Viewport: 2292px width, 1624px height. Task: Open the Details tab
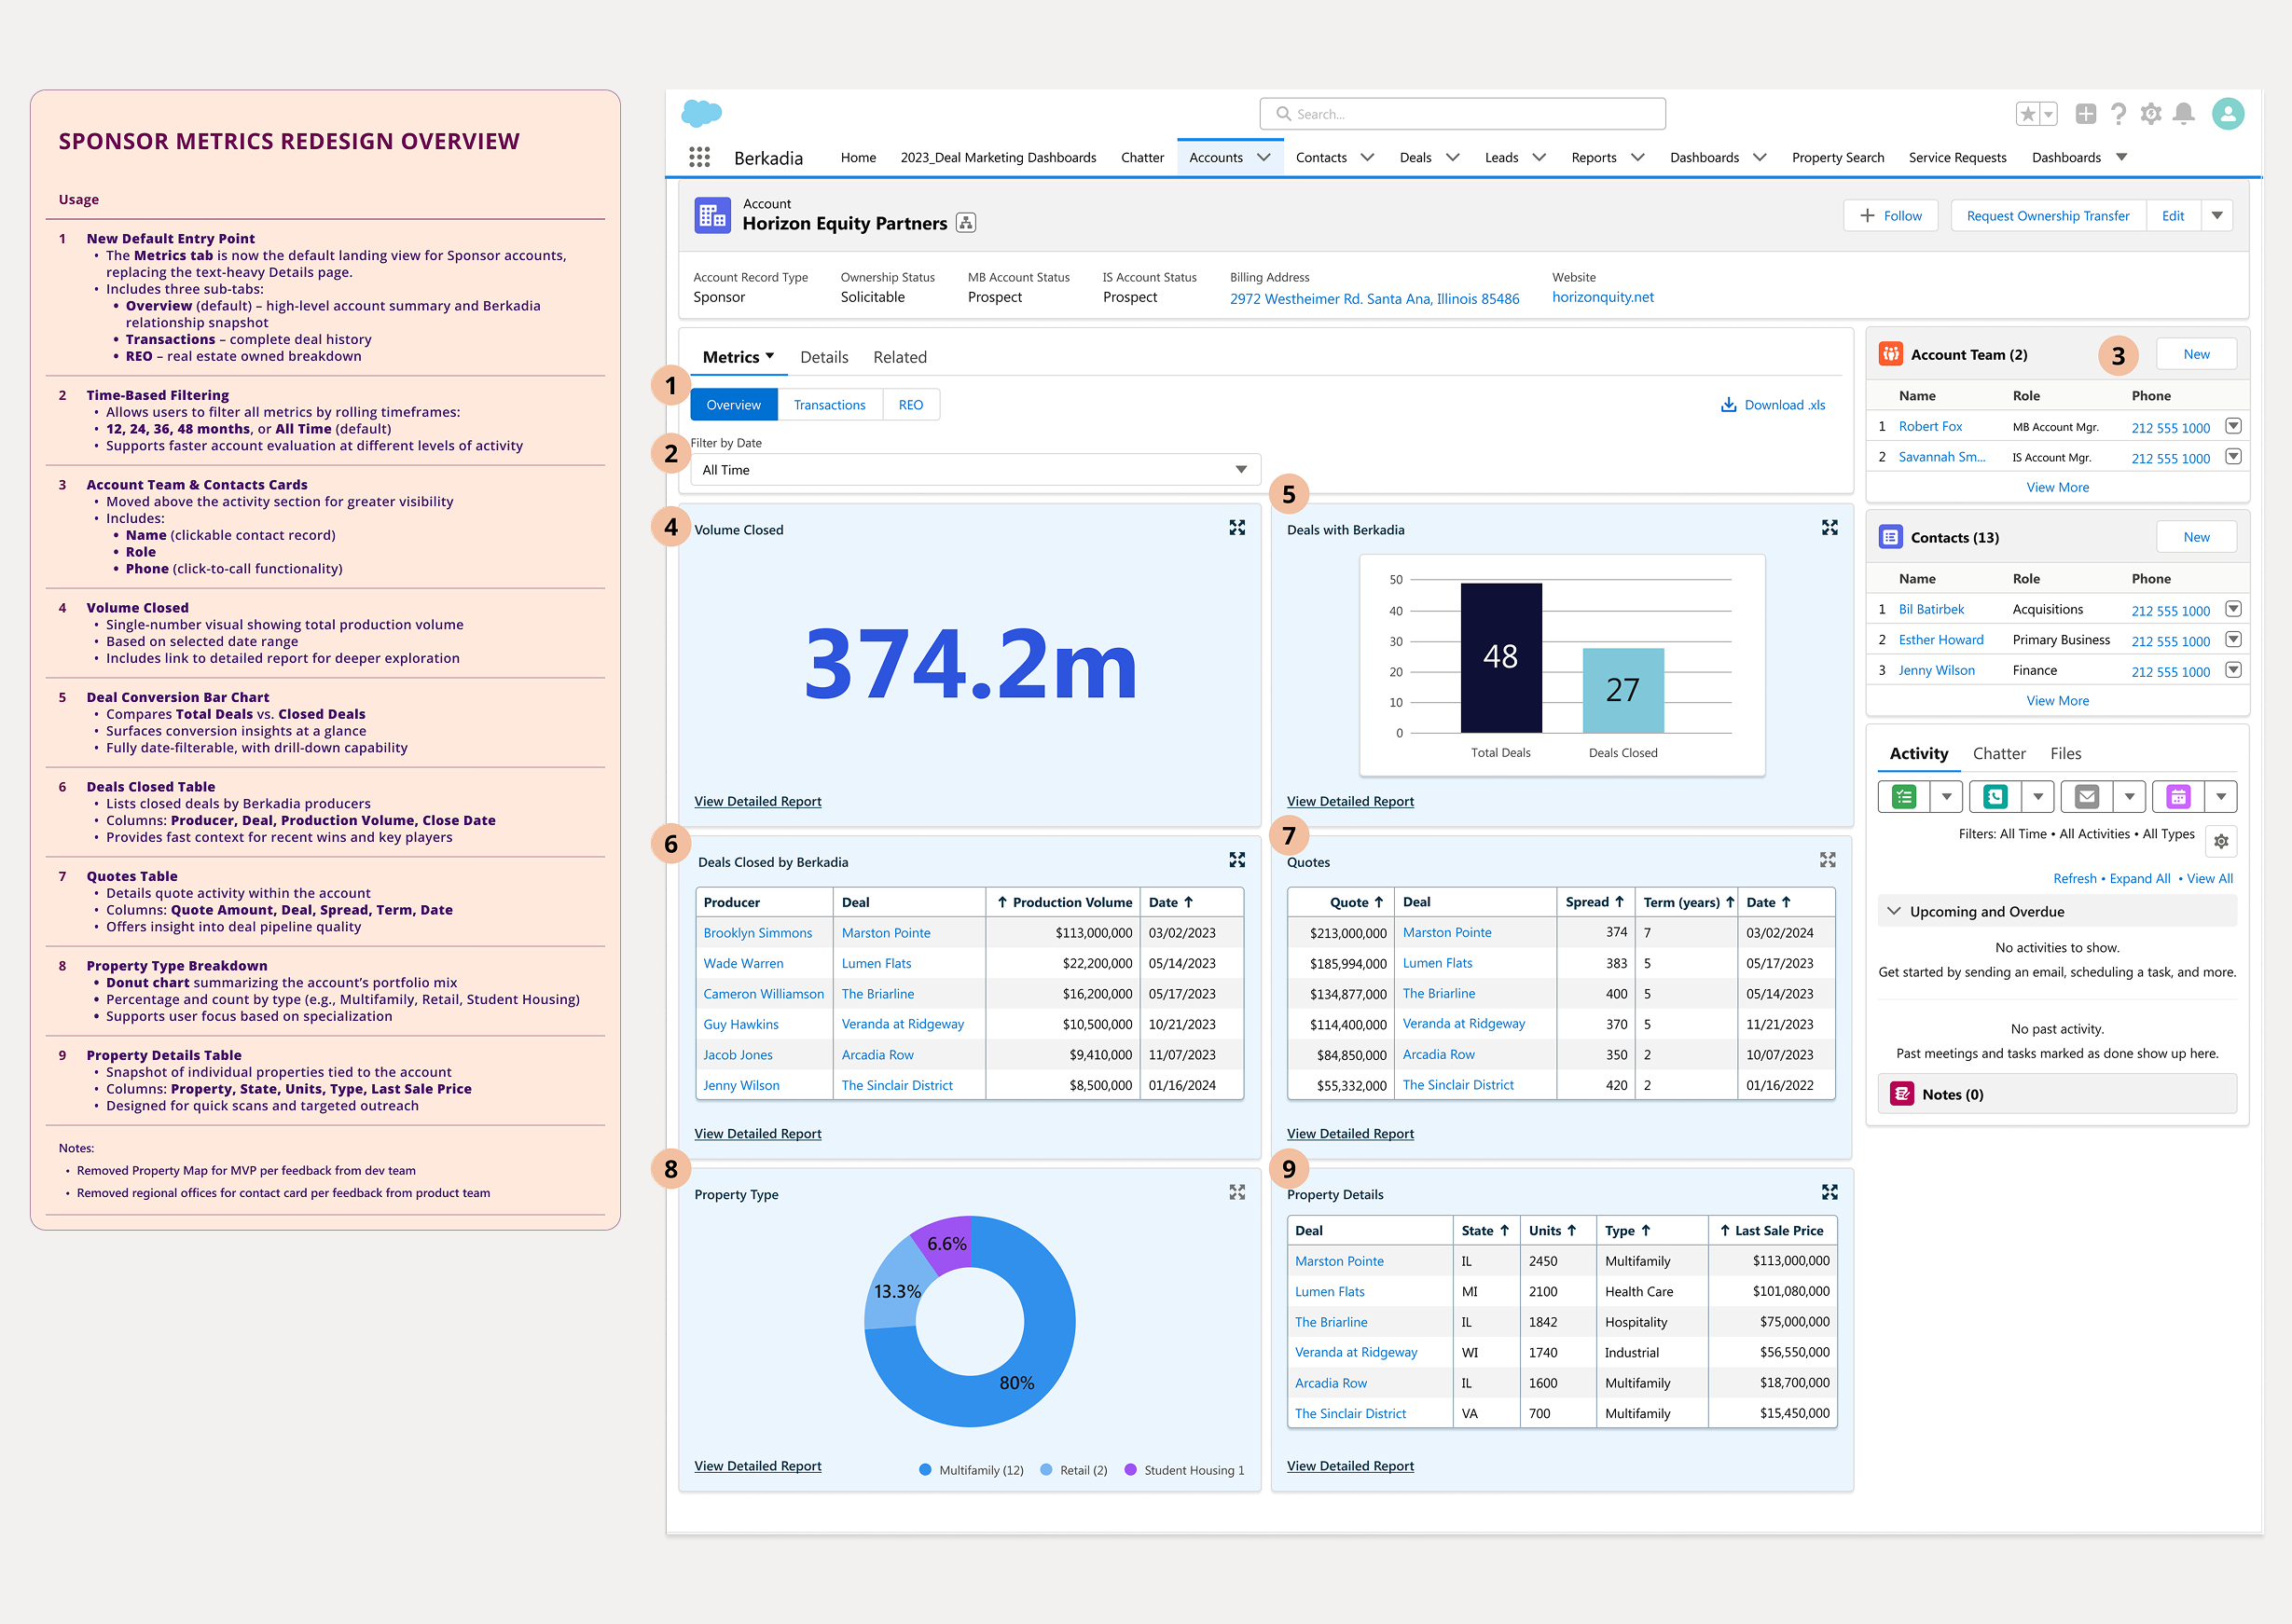point(824,357)
